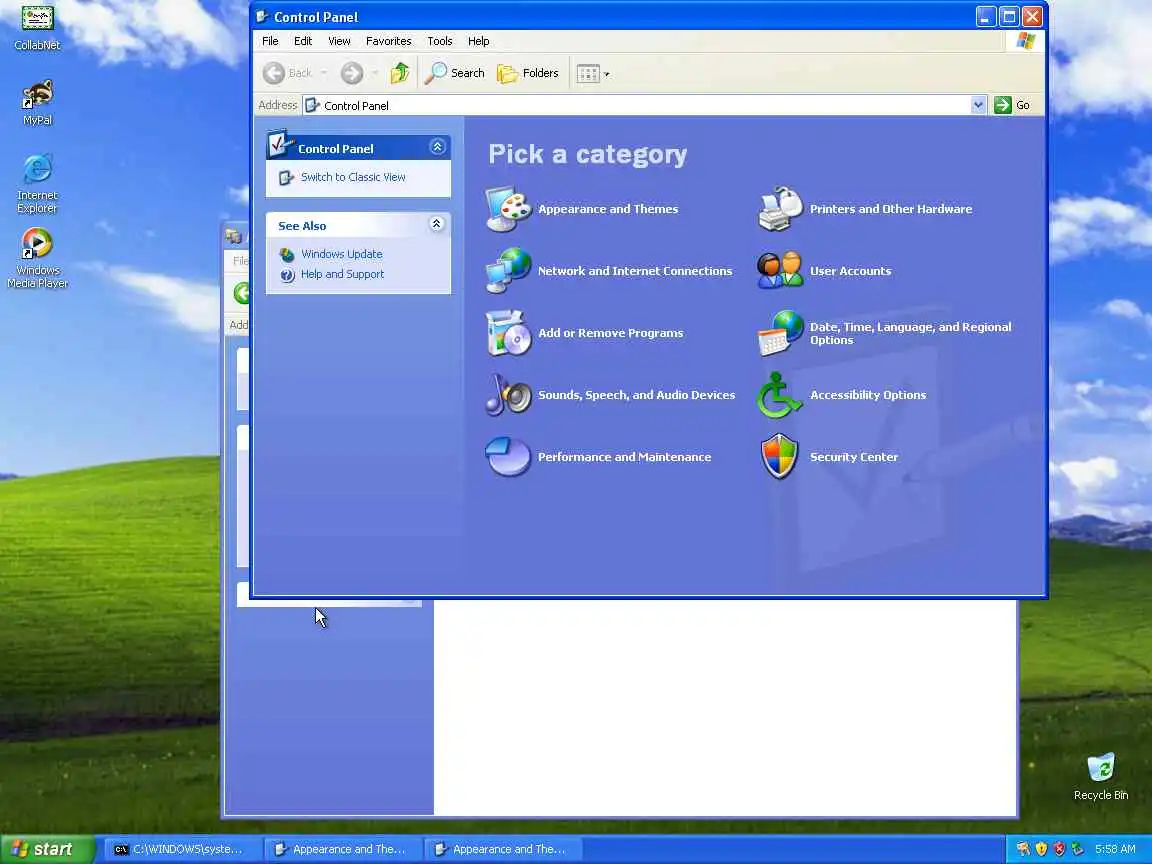Select the Recycle Bin icon
1152x864 pixels.
click(1101, 777)
